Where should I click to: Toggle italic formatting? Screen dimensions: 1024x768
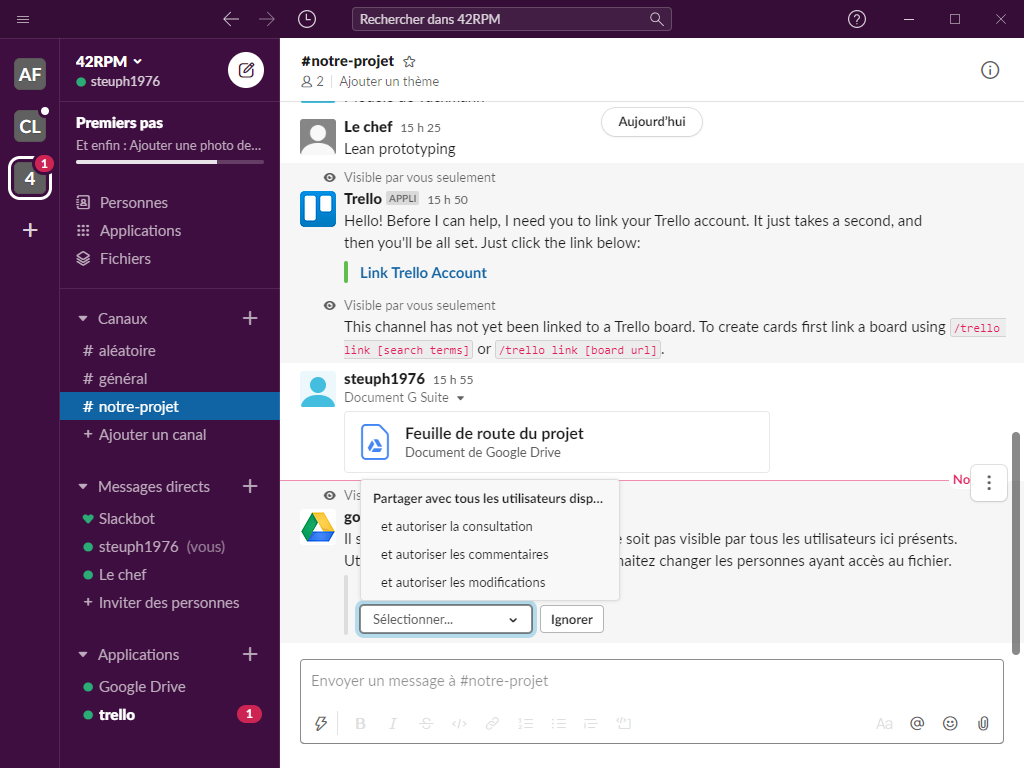392,723
